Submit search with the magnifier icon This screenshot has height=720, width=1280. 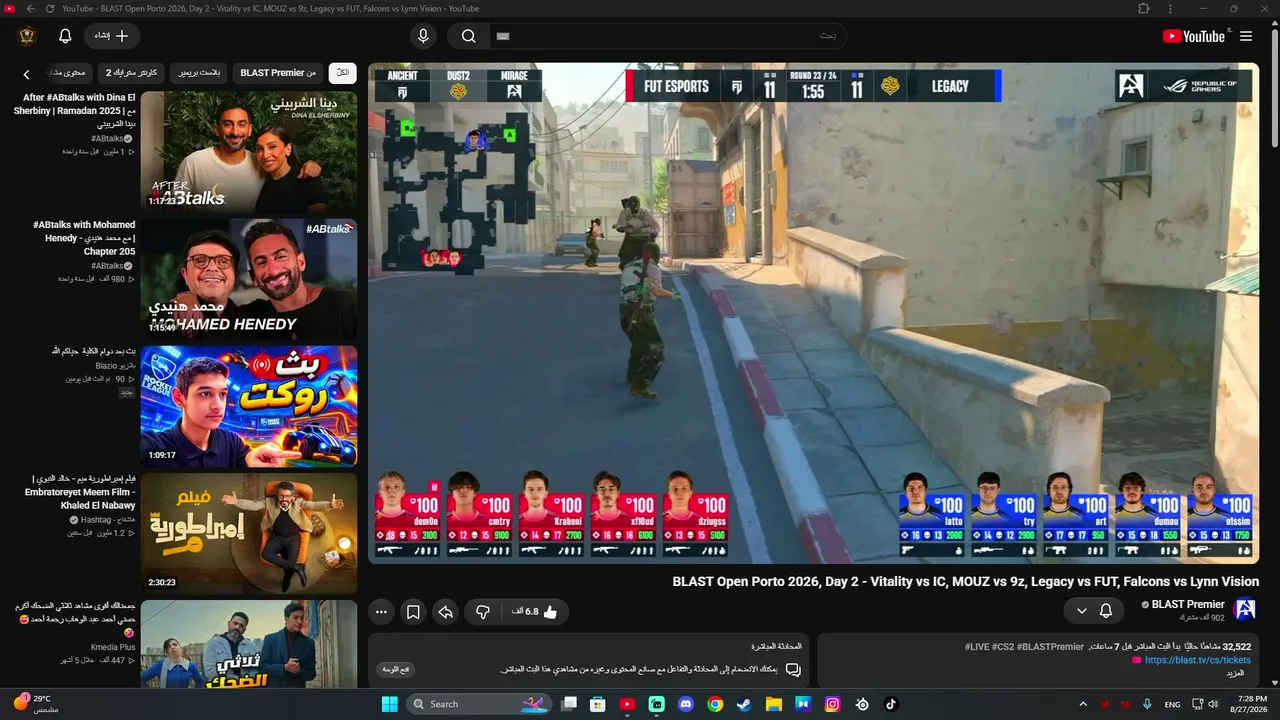pyautogui.click(x=468, y=36)
